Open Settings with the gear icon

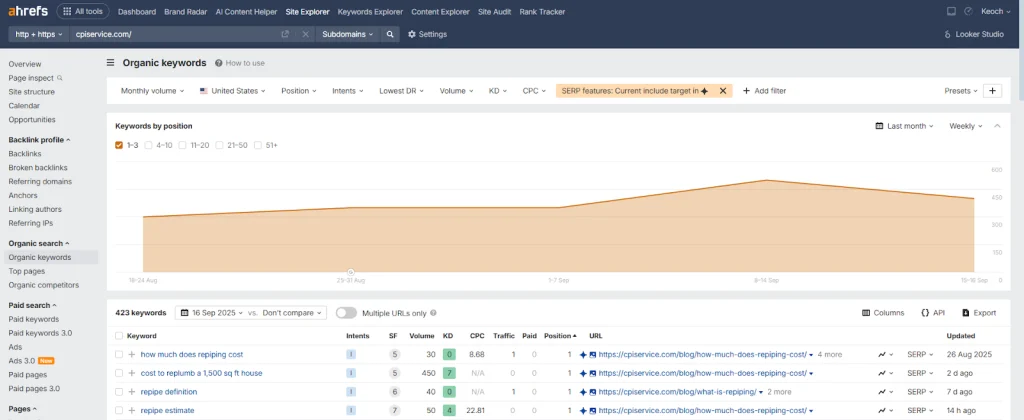tap(427, 34)
